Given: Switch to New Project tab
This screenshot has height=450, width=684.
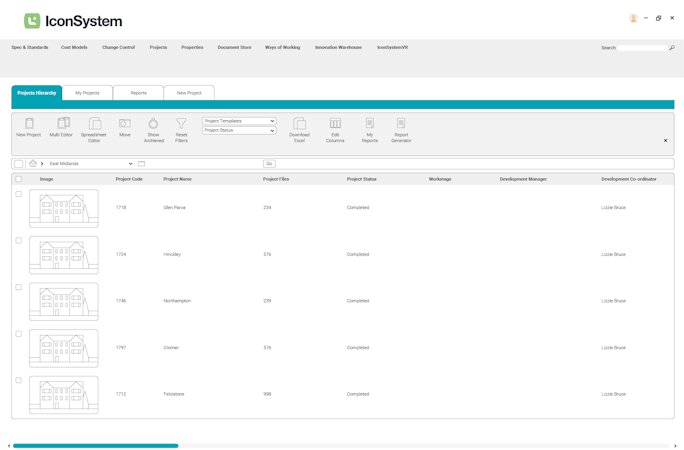Looking at the screenshot, I should tap(189, 93).
